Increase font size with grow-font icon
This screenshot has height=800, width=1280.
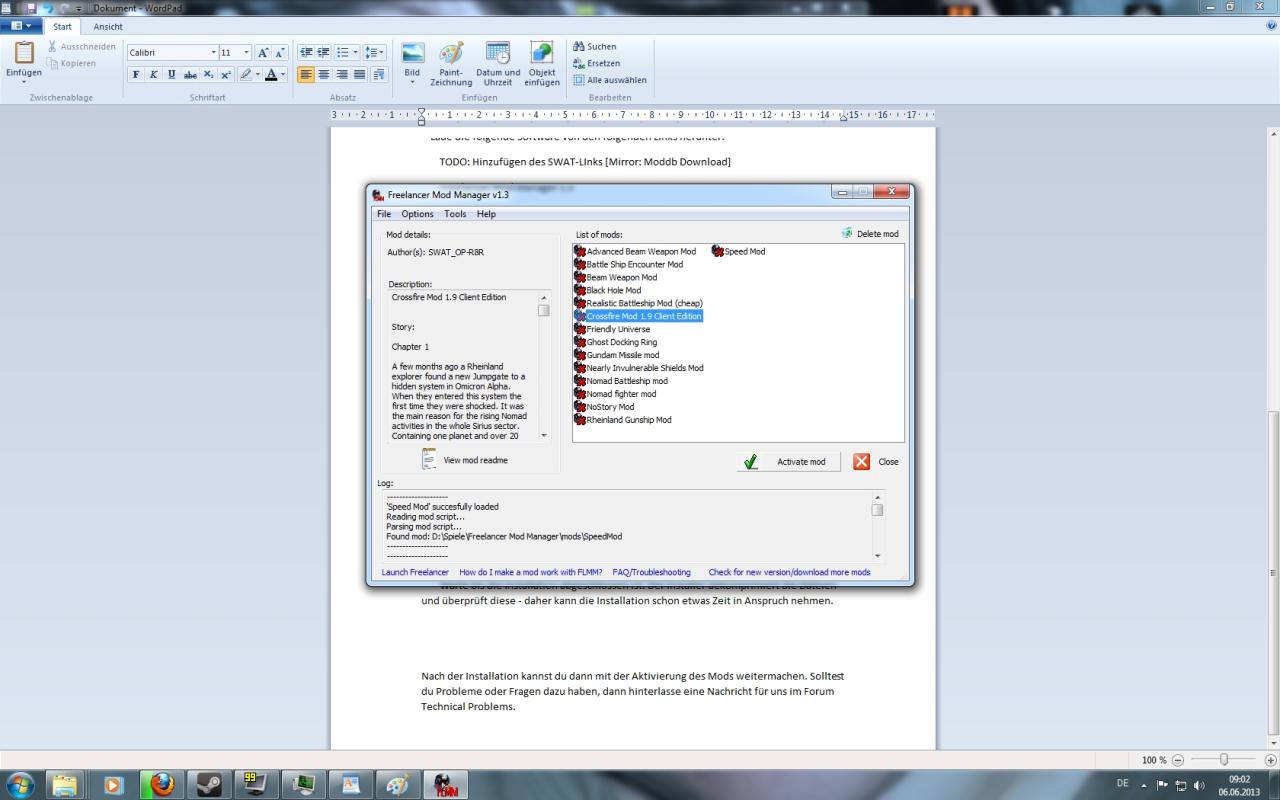[x=263, y=52]
